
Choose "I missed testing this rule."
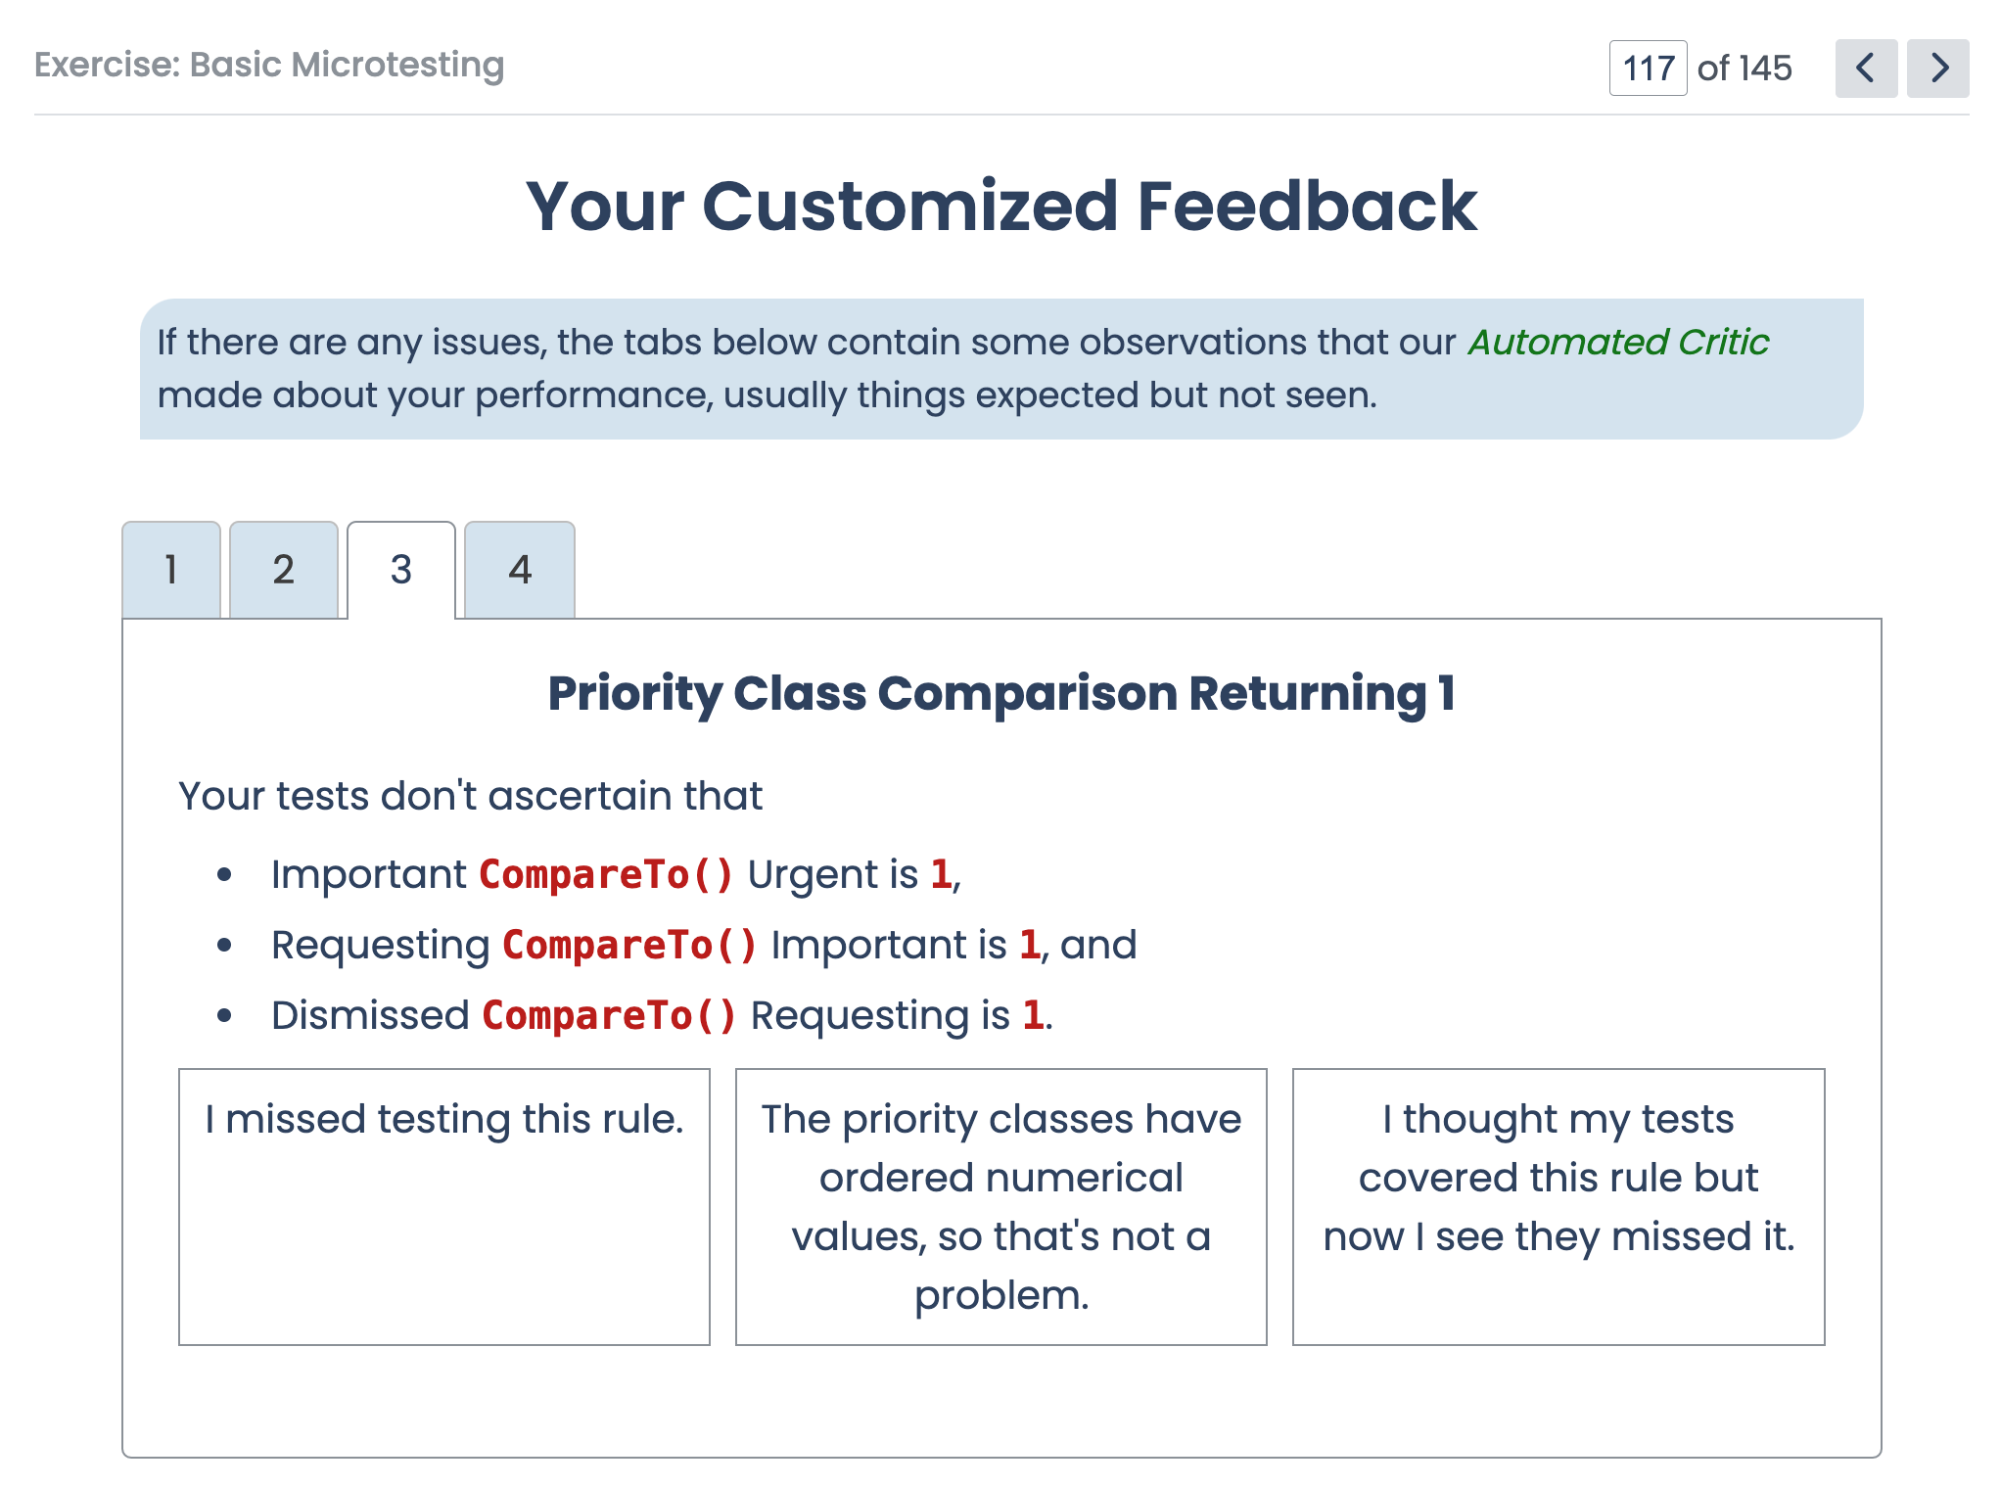[x=444, y=1206]
